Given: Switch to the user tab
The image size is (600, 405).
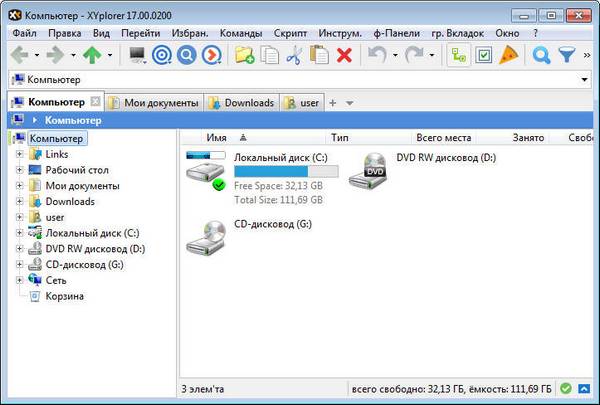Looking at the screenshot, I should click(302, 103).
